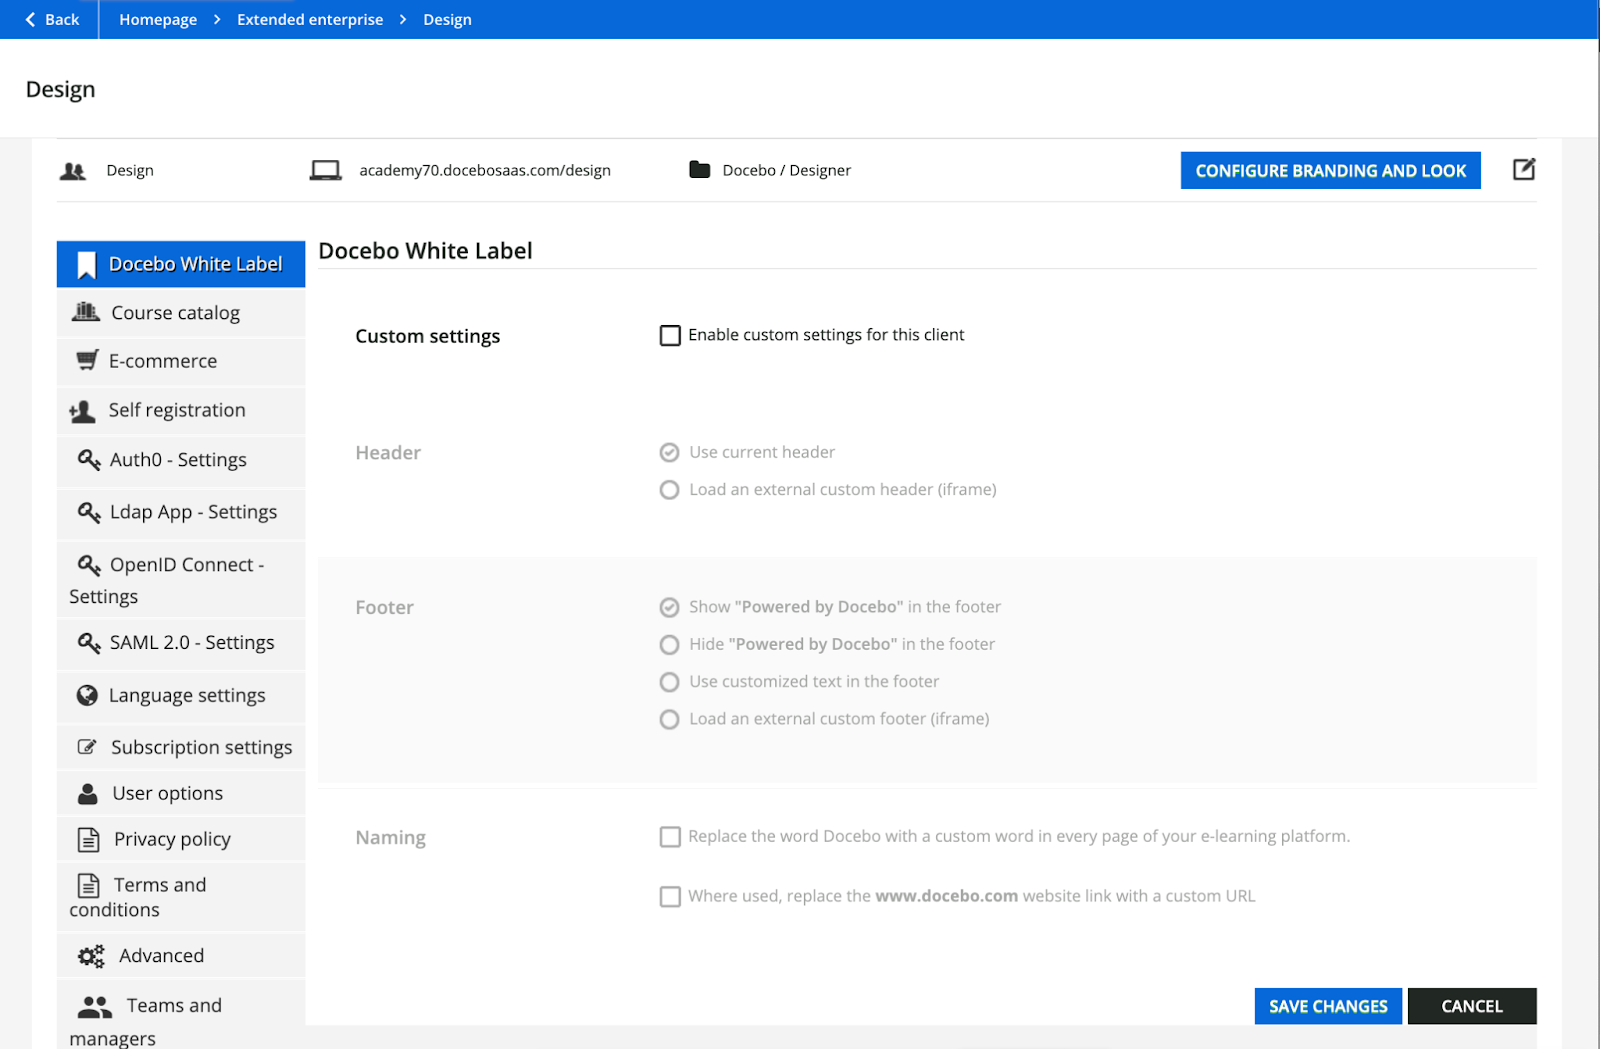Open the Course catalog settings tab
This screenshot has height=1049, width=1600.
181,313
